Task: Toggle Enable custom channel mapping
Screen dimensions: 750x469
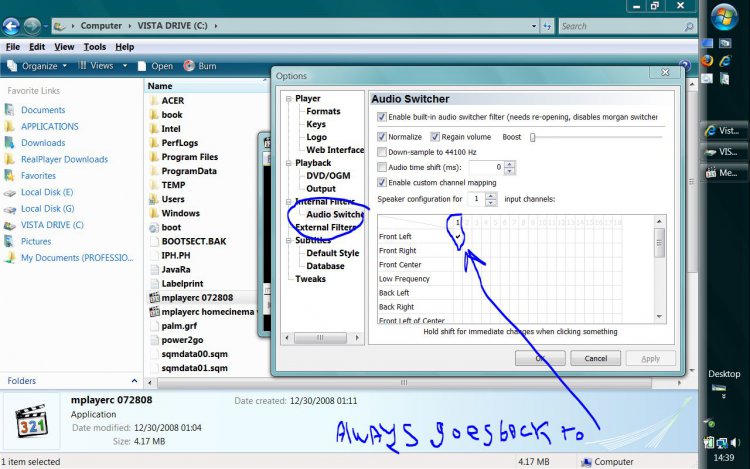Action: [381, 182]
